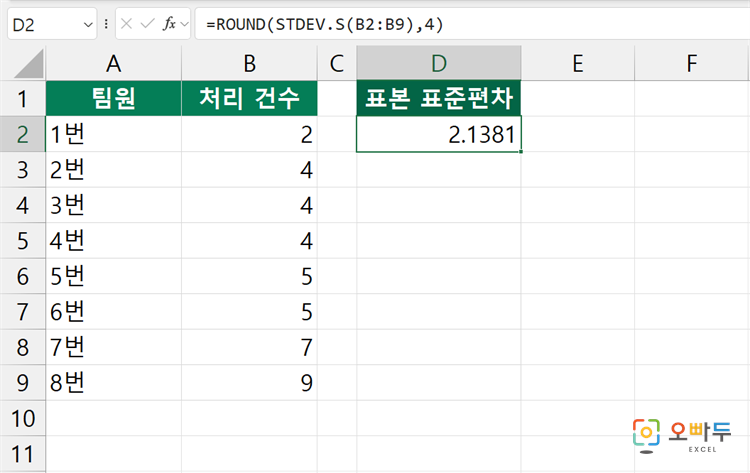Select row 9 header
The height and width of the screenshot is (473, 750).
tap(22, 383)
